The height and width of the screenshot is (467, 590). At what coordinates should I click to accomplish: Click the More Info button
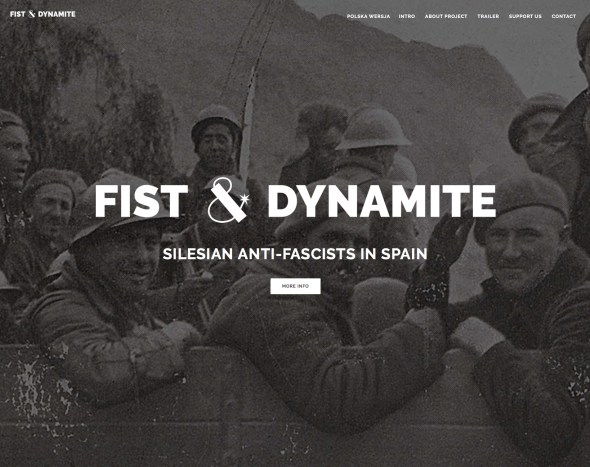(x=295, y=286)
